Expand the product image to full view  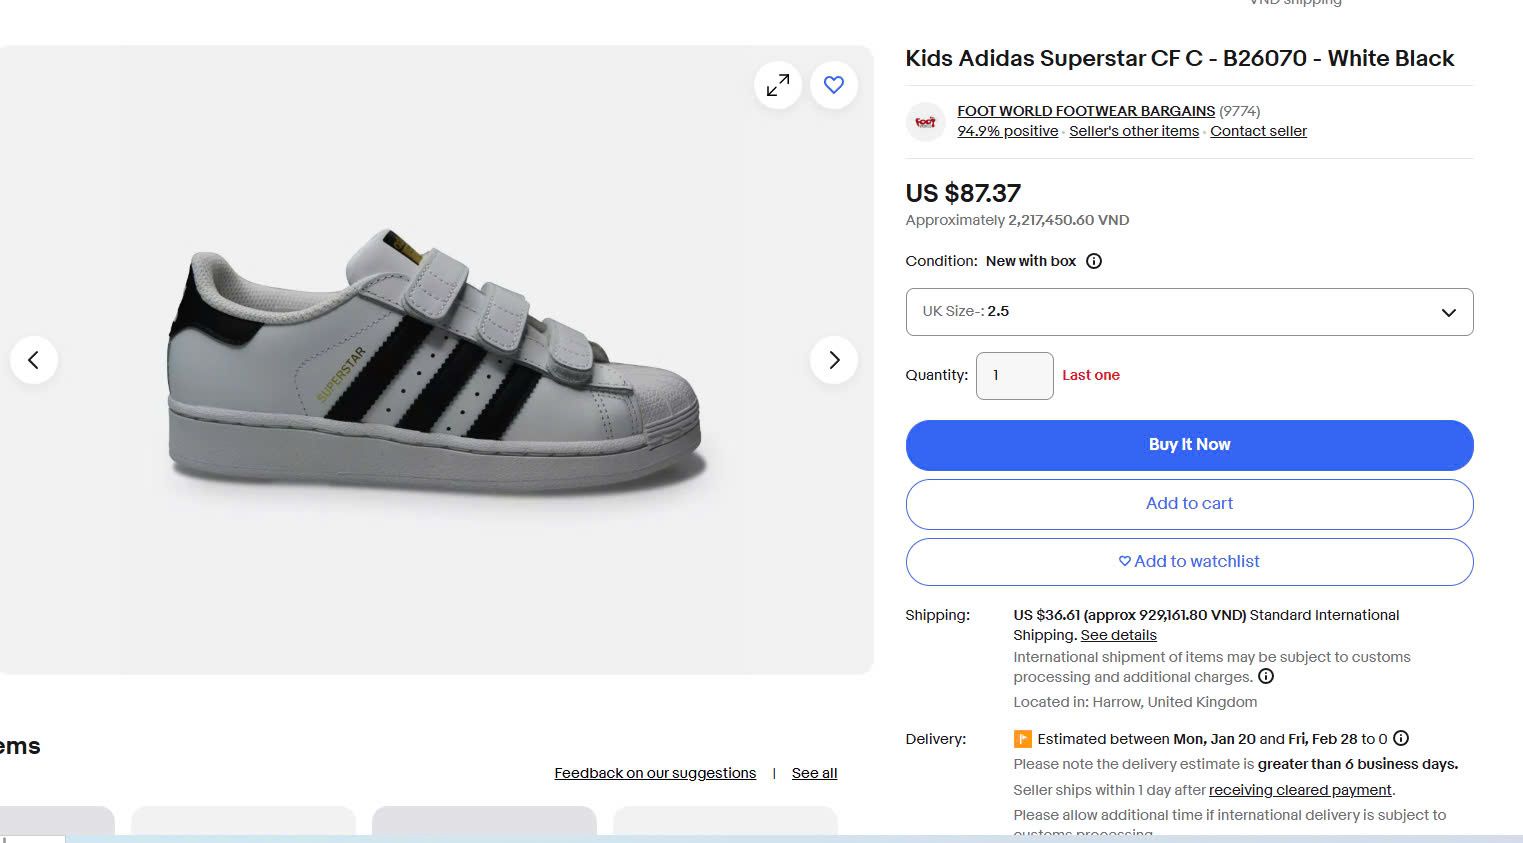point(778,86)
